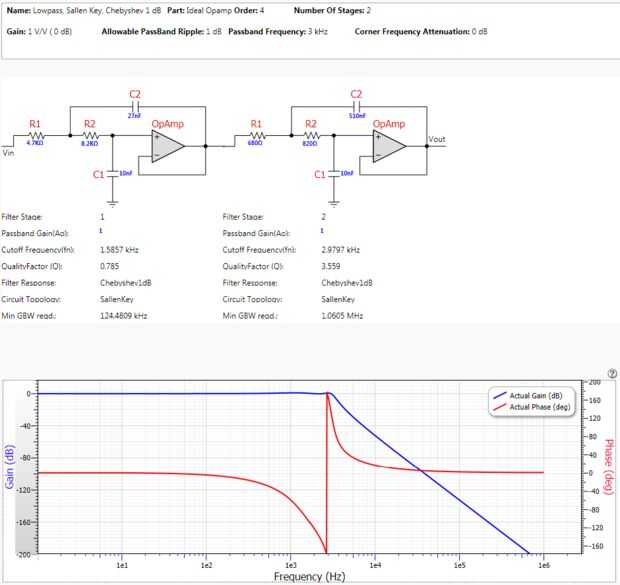Image resolution: width=620 pixels, height=585 pixels.
Task: Click 'Allowable PassBand Ripple: 1 dB'
Action: pos(162,32)
